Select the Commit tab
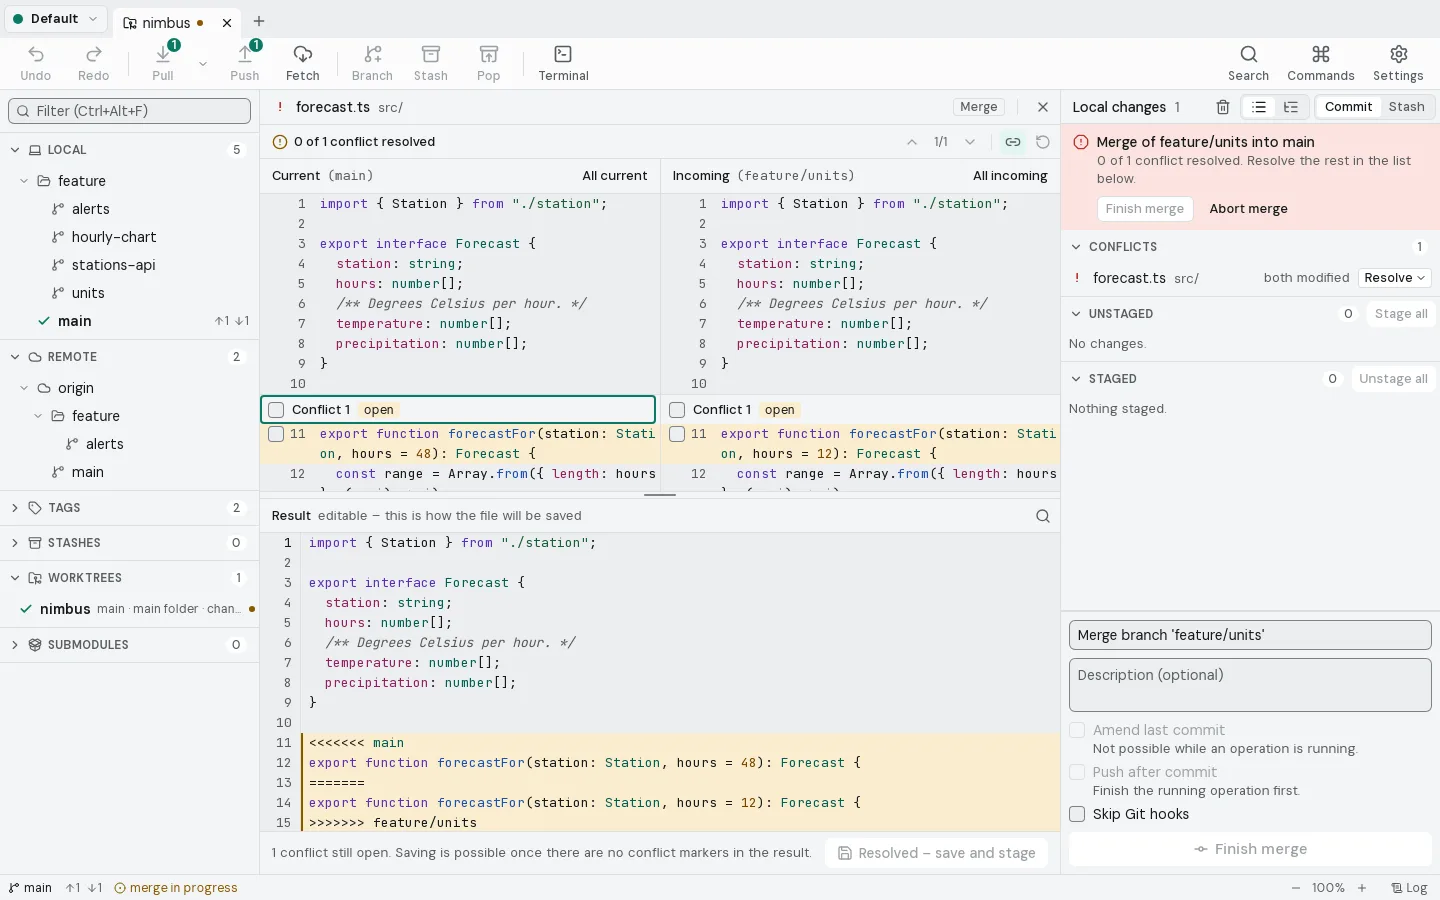 click(1348, 107)
